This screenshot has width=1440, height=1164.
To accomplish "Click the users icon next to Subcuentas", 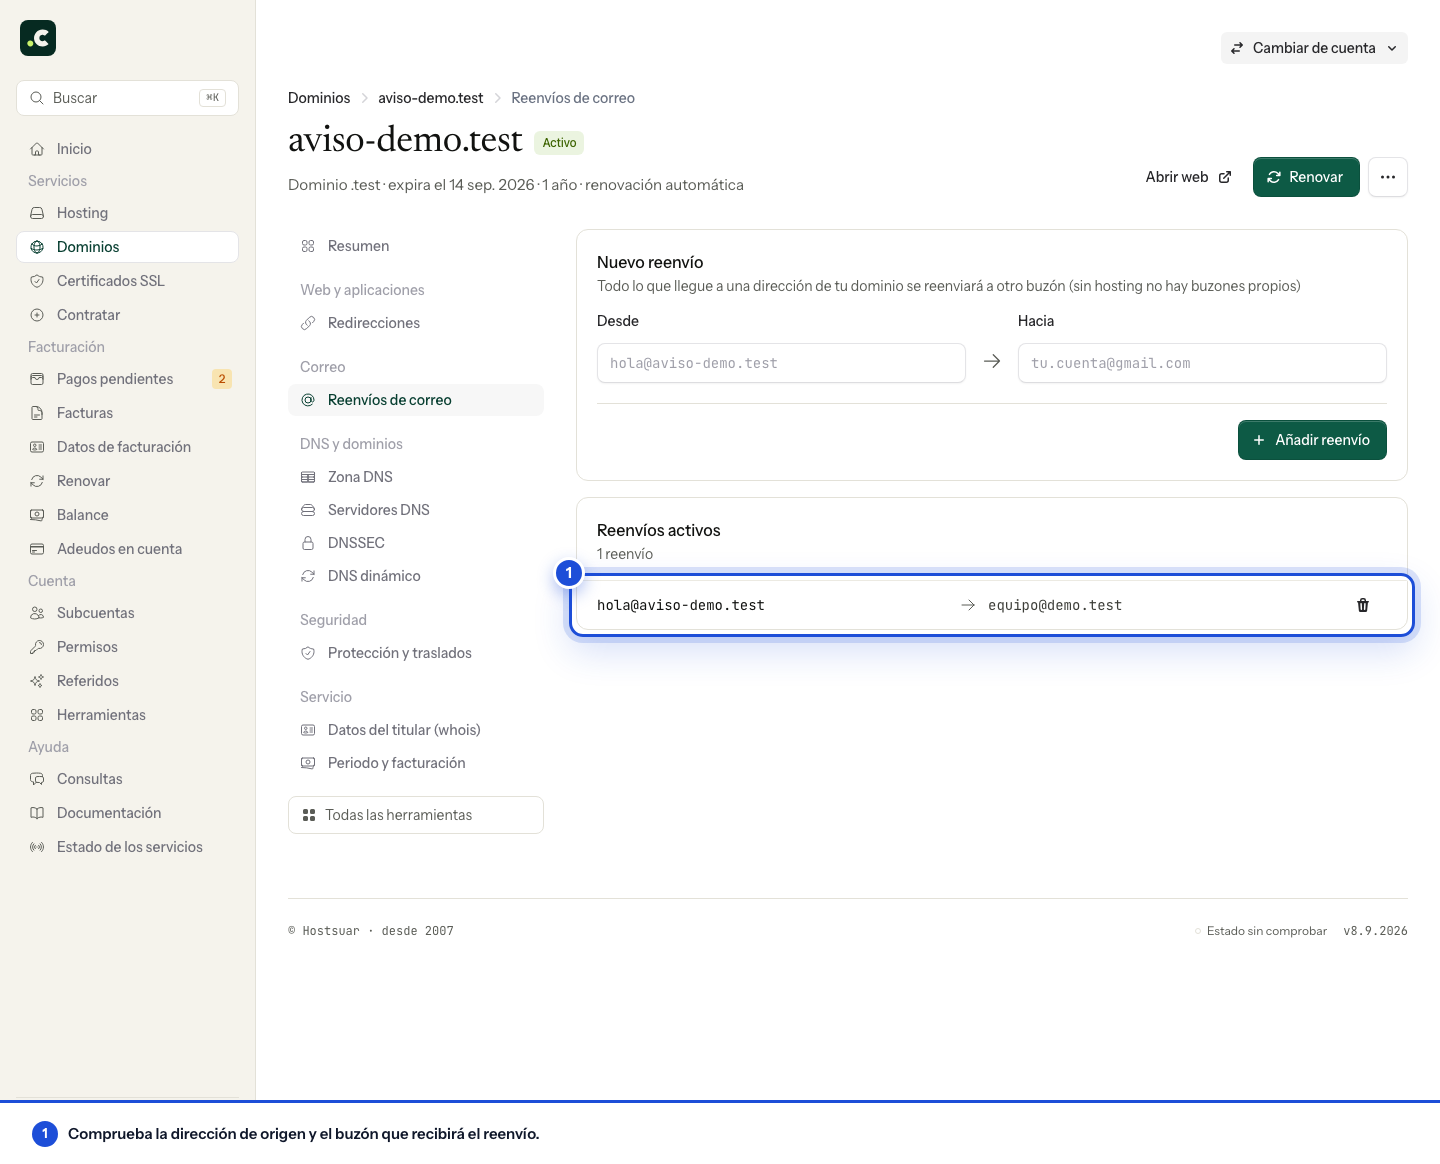I will click(x=37, y=613).
